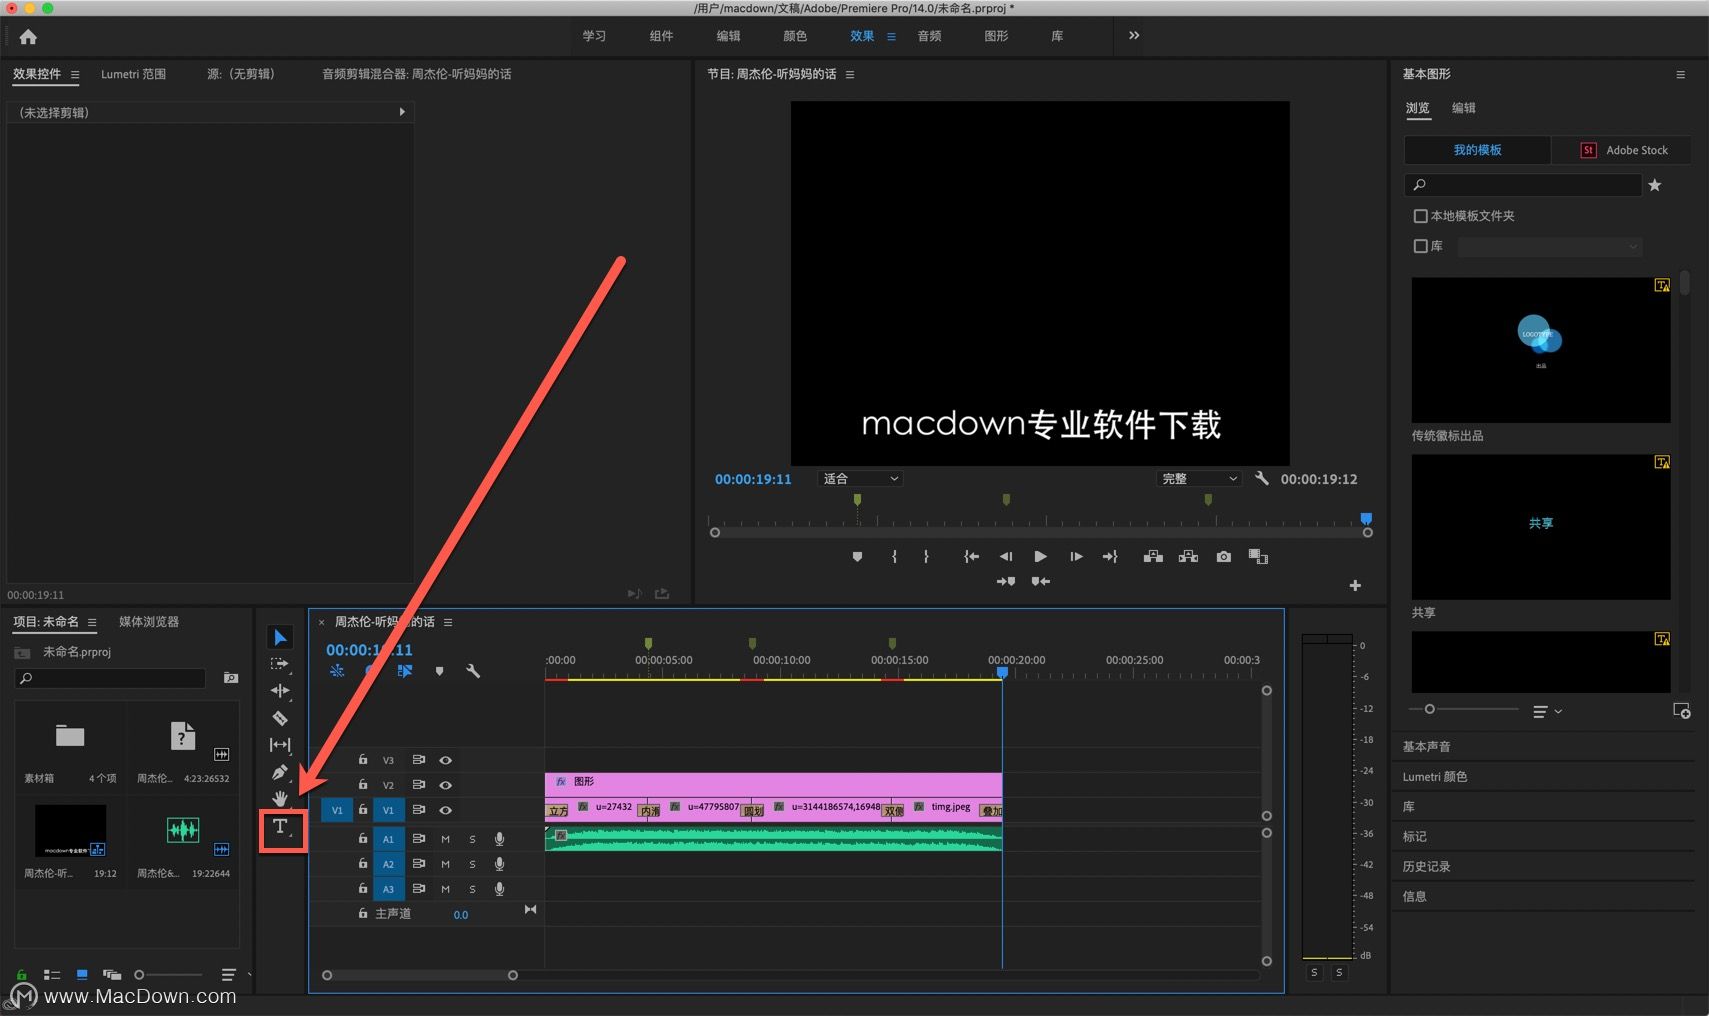The height and width of the screenshot is (1016, 1709).
Task: Switch project panel to list view
Action: (52, 974)
